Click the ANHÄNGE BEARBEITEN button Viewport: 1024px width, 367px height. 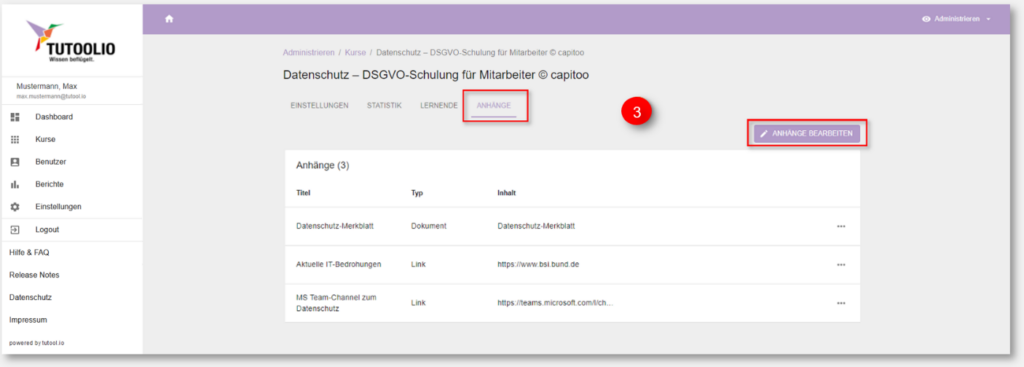click(x=807, y=133)
